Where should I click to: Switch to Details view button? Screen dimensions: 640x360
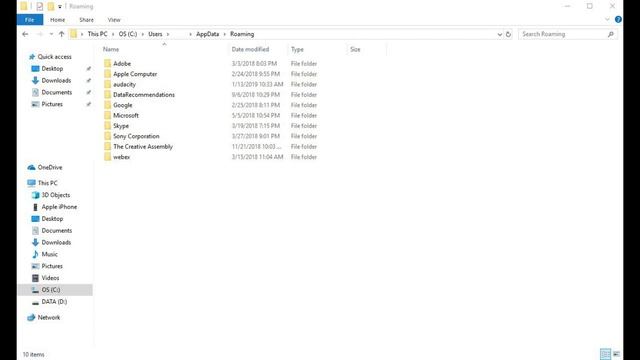605,354
